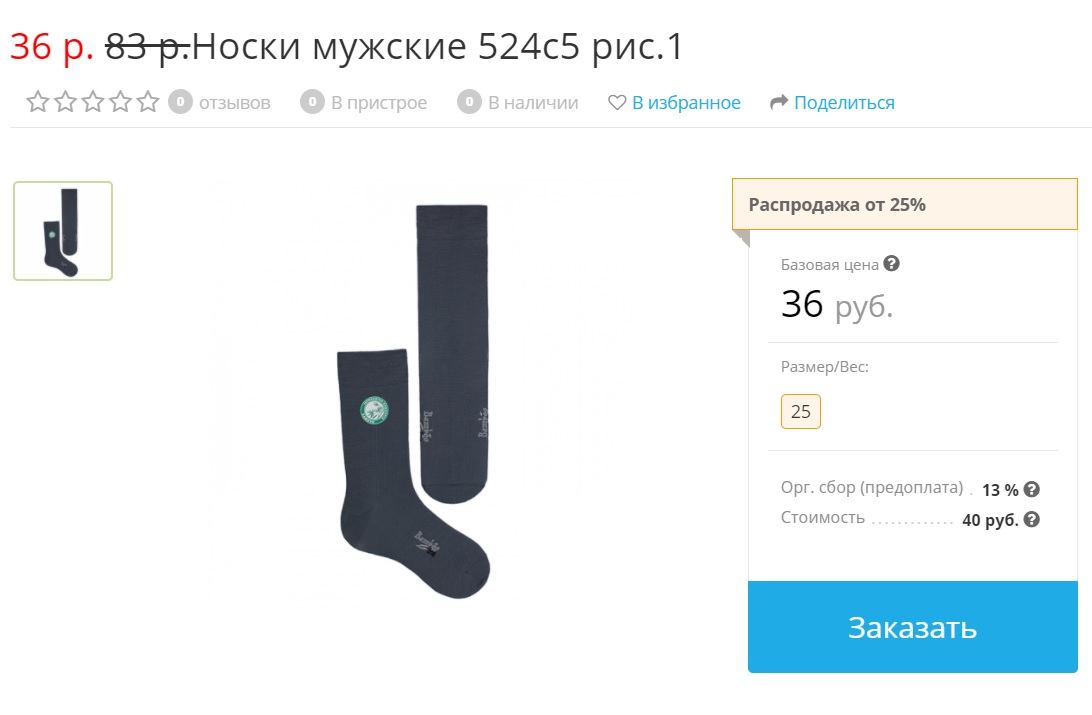
Task: Click the Поделиться share link
Action: pos(844,102)
